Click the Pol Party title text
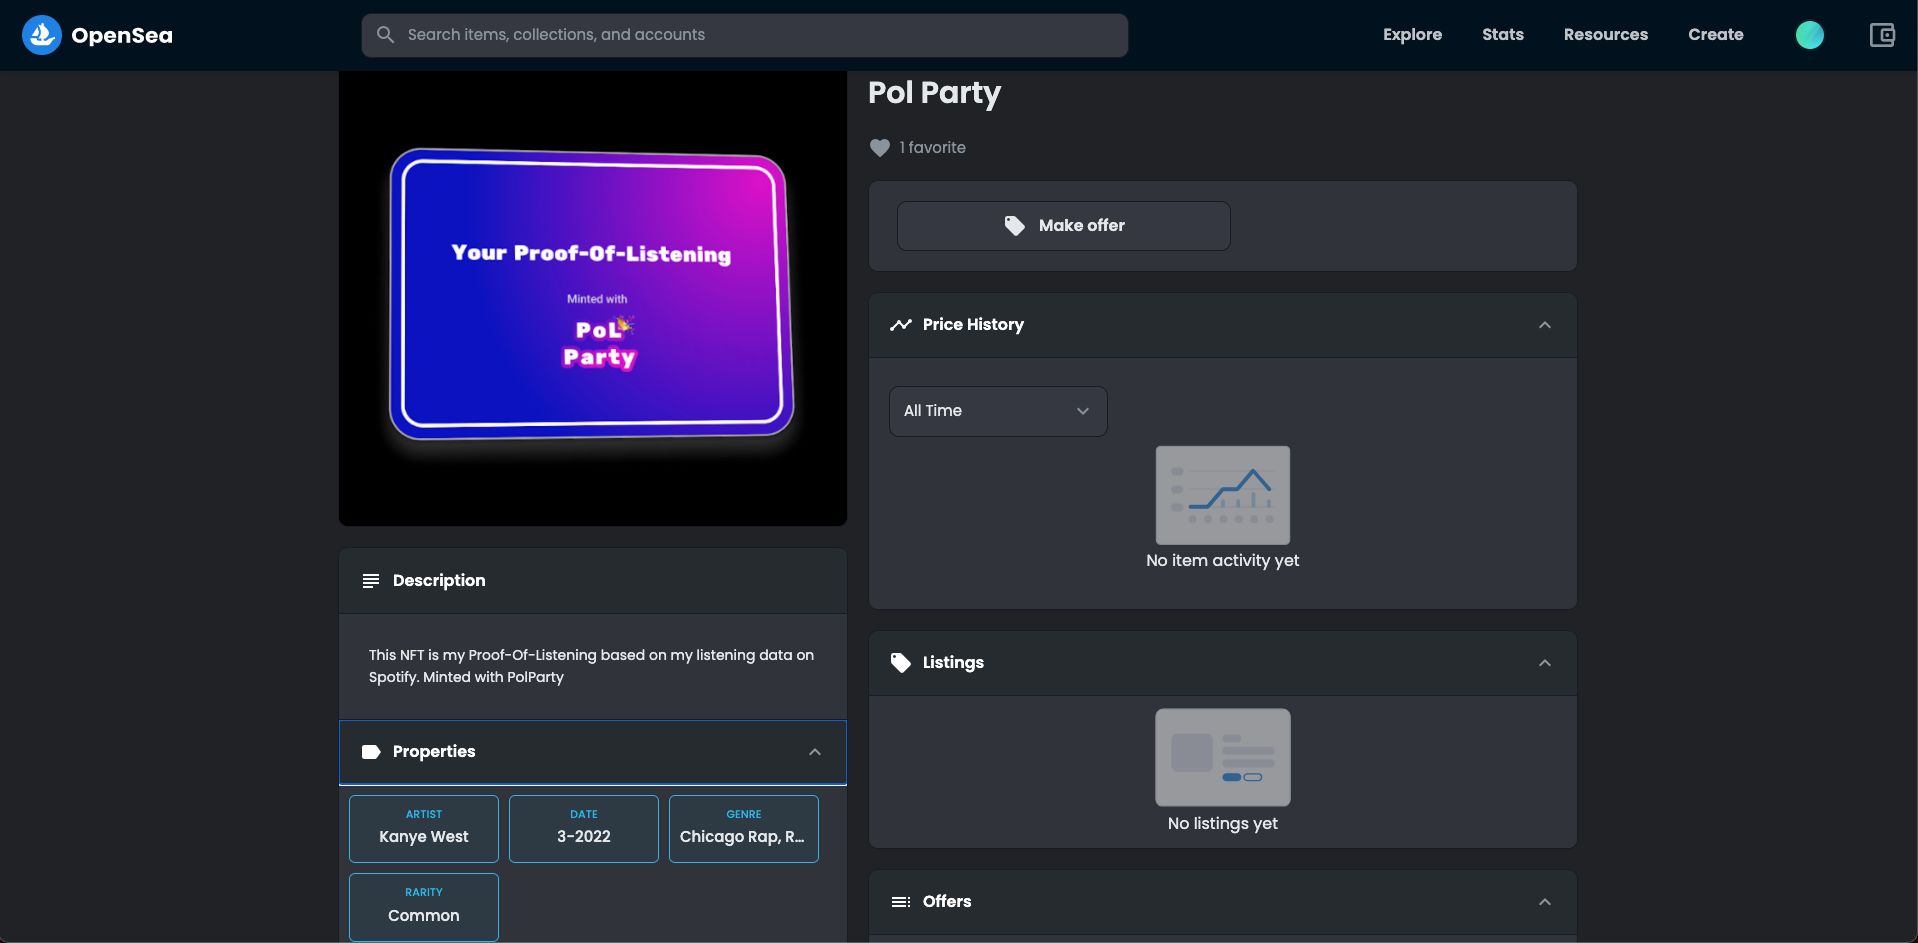 click(934, 93)
